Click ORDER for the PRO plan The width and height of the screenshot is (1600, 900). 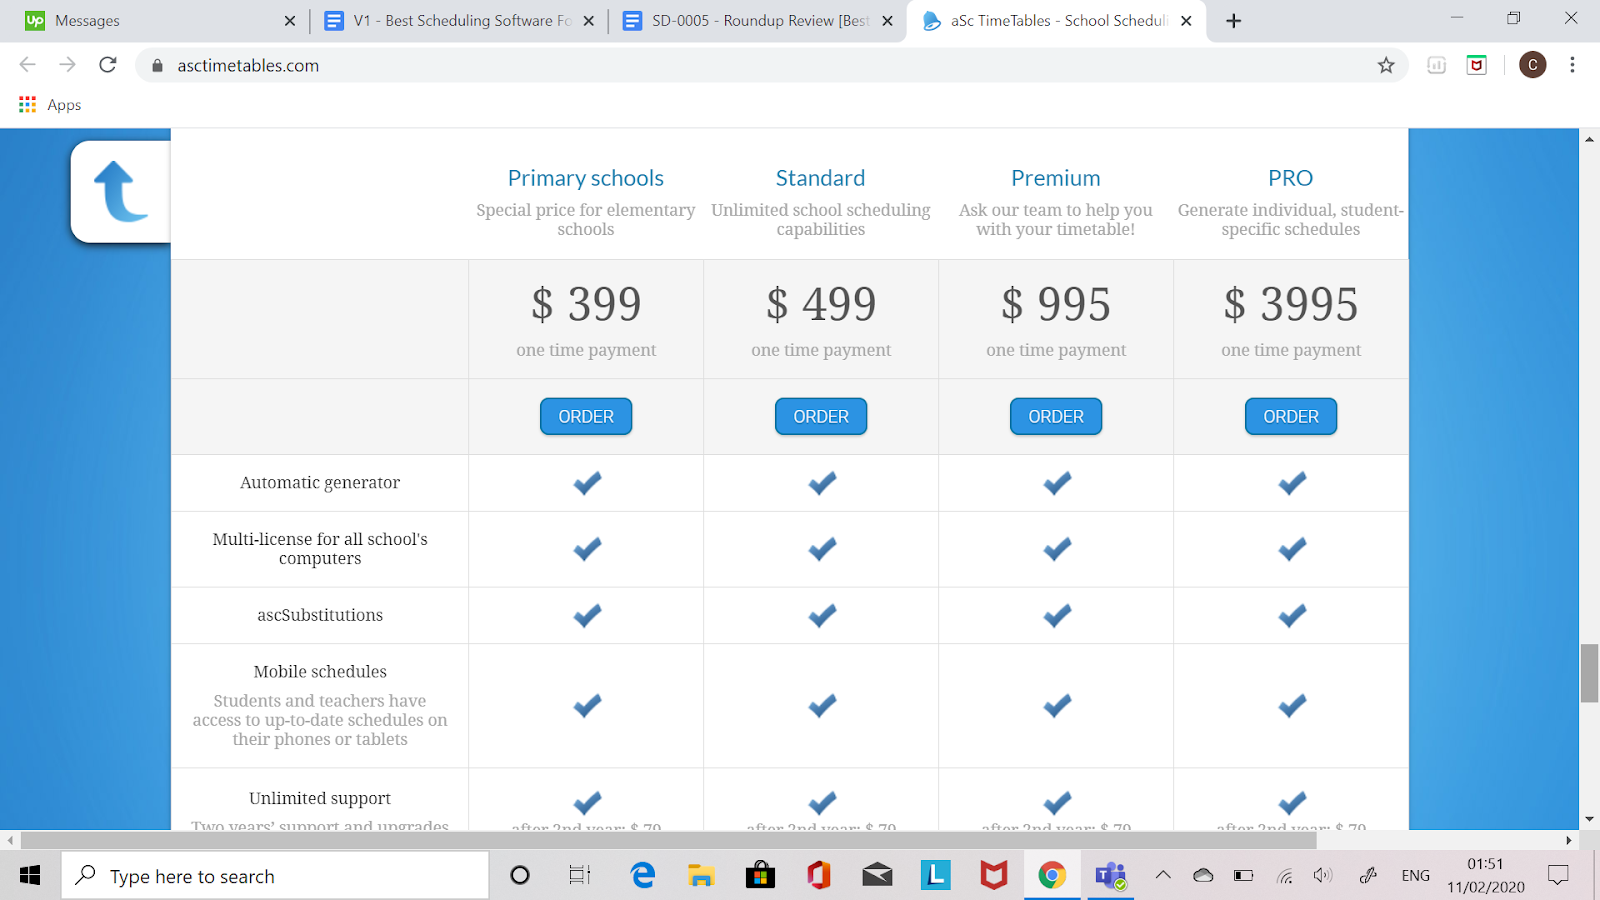(1290, 416)
